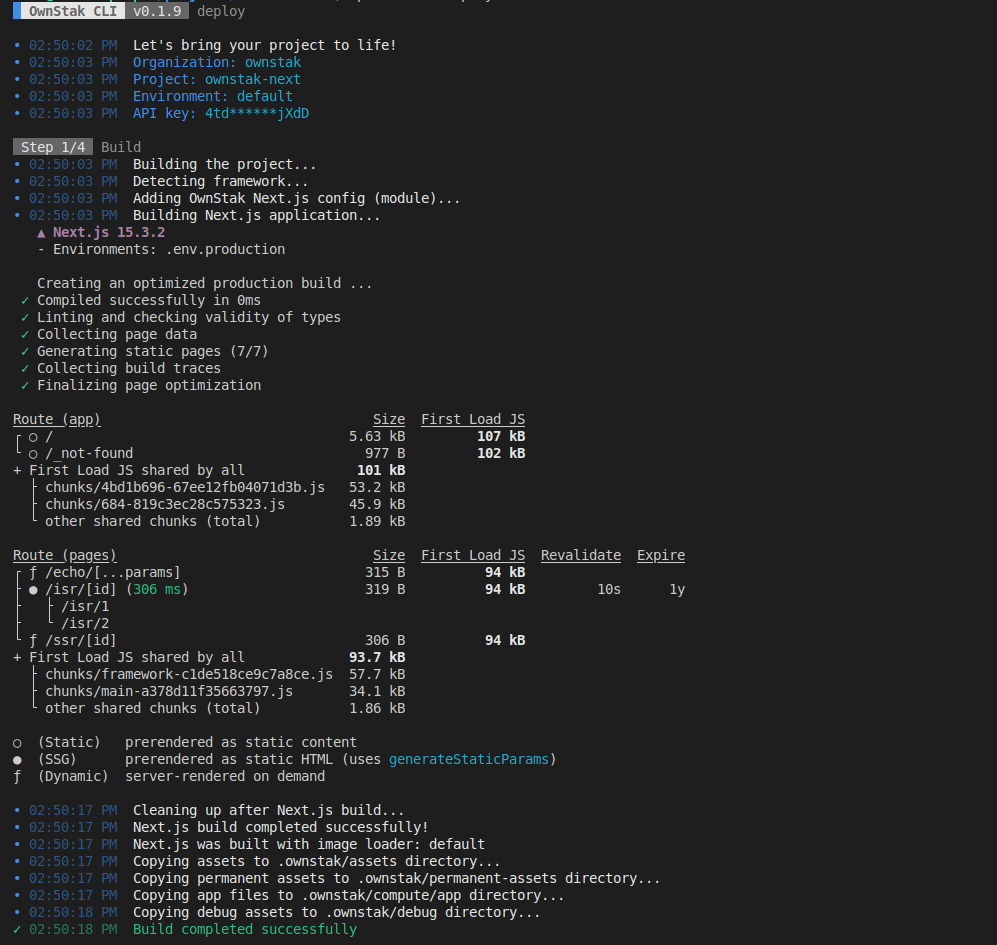This screenshot has width=997, height=945.
Task: Select the /isr/1 child route
Action: pos(85,606)
